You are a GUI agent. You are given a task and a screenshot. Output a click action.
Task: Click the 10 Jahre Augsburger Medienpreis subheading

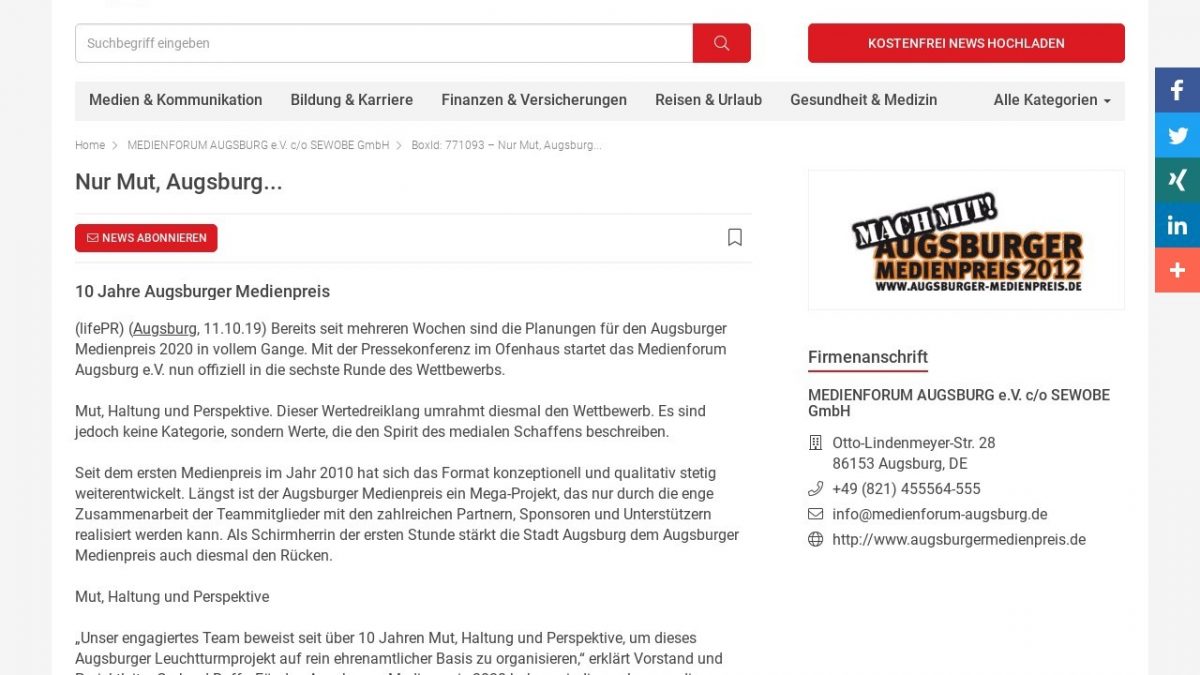(x=202, y=292)
